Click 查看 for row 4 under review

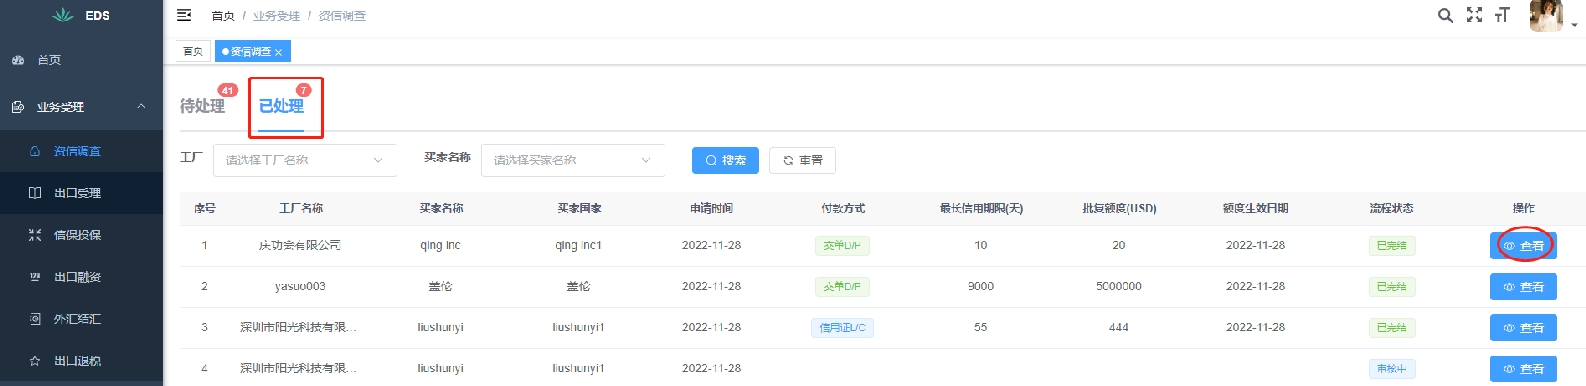(1523, 369)
